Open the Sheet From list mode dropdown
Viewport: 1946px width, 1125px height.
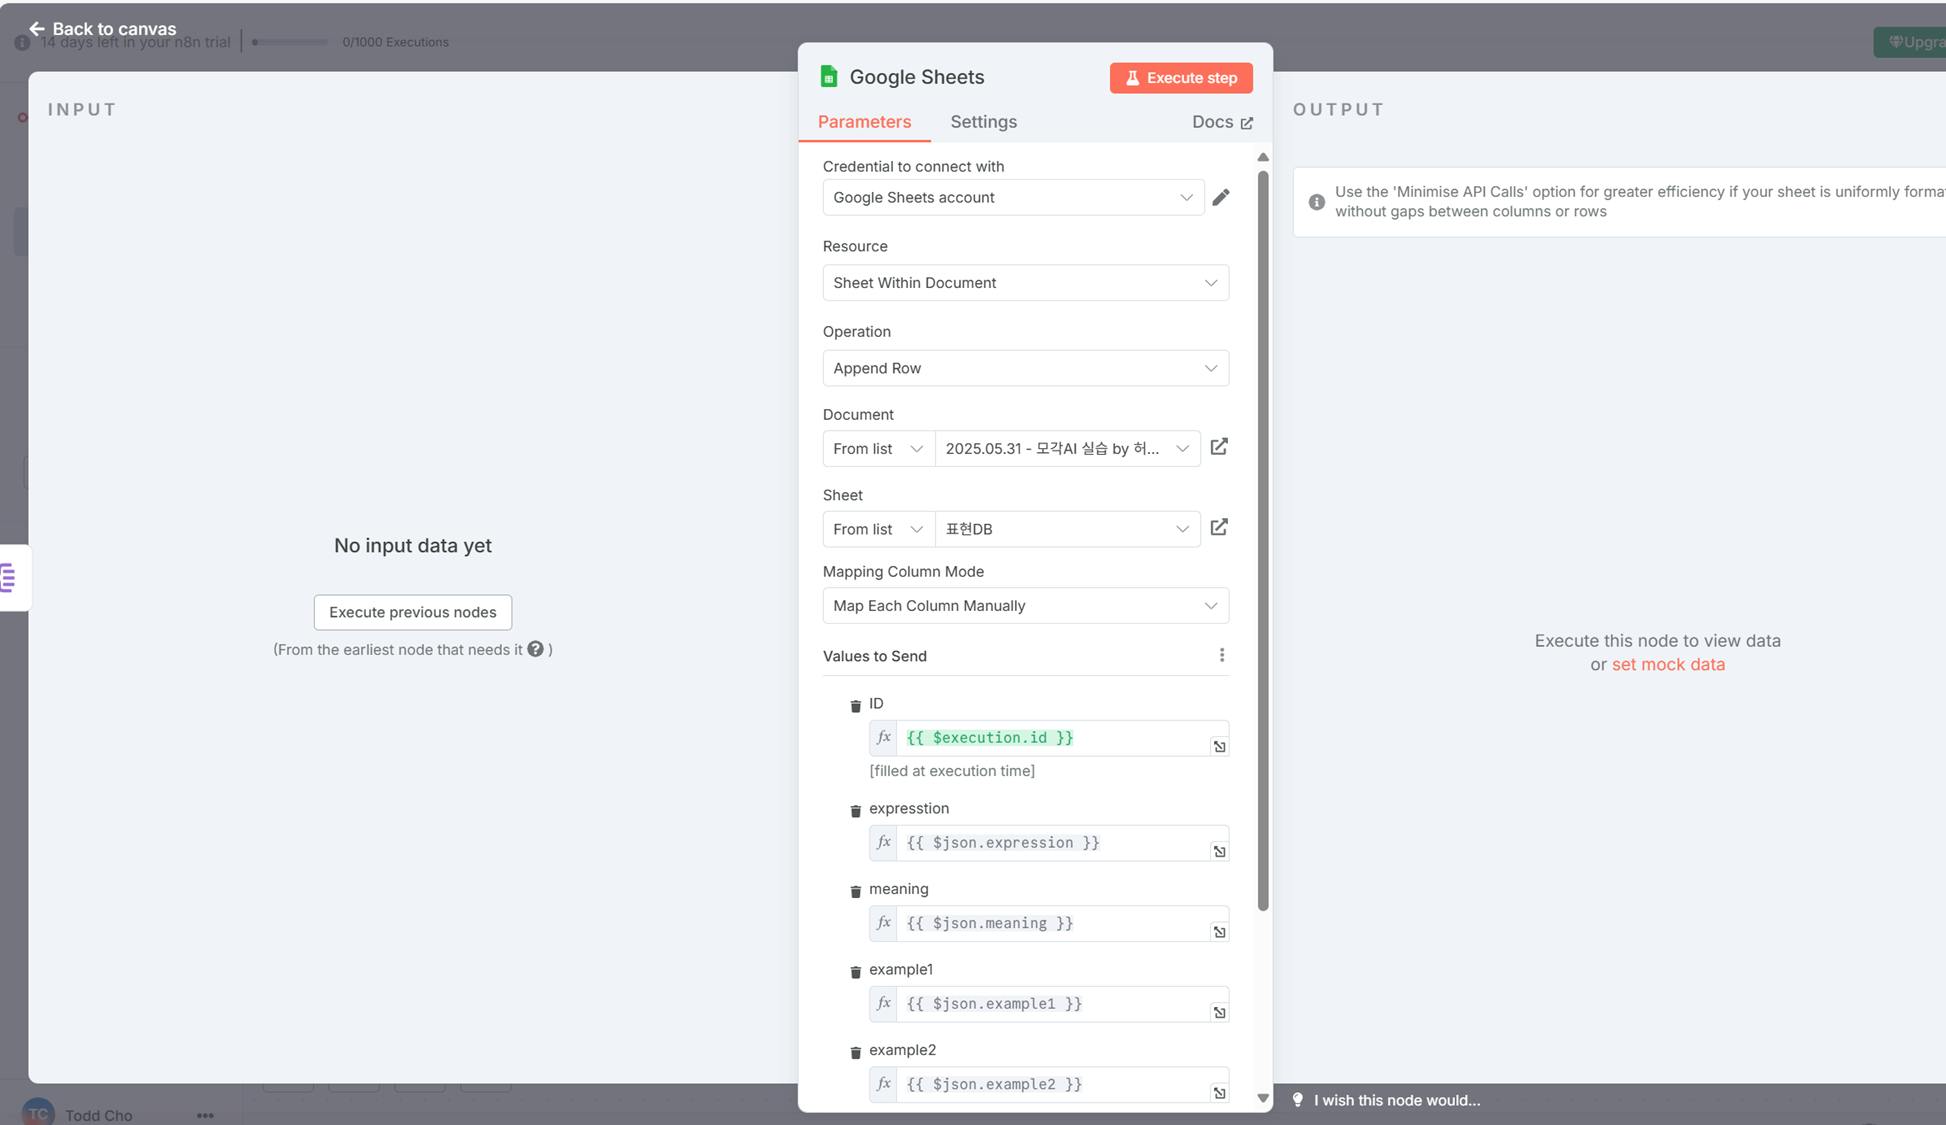(x=878, y=529)
